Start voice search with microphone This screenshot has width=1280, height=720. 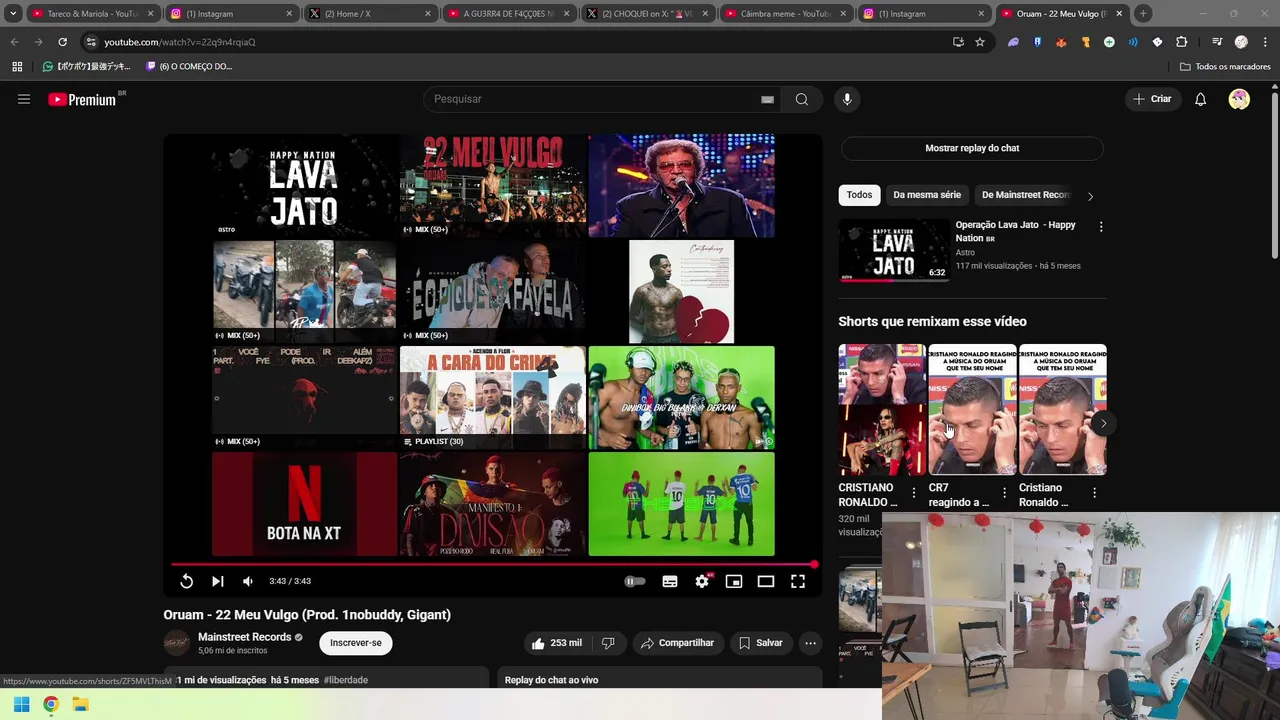point(847,99)
